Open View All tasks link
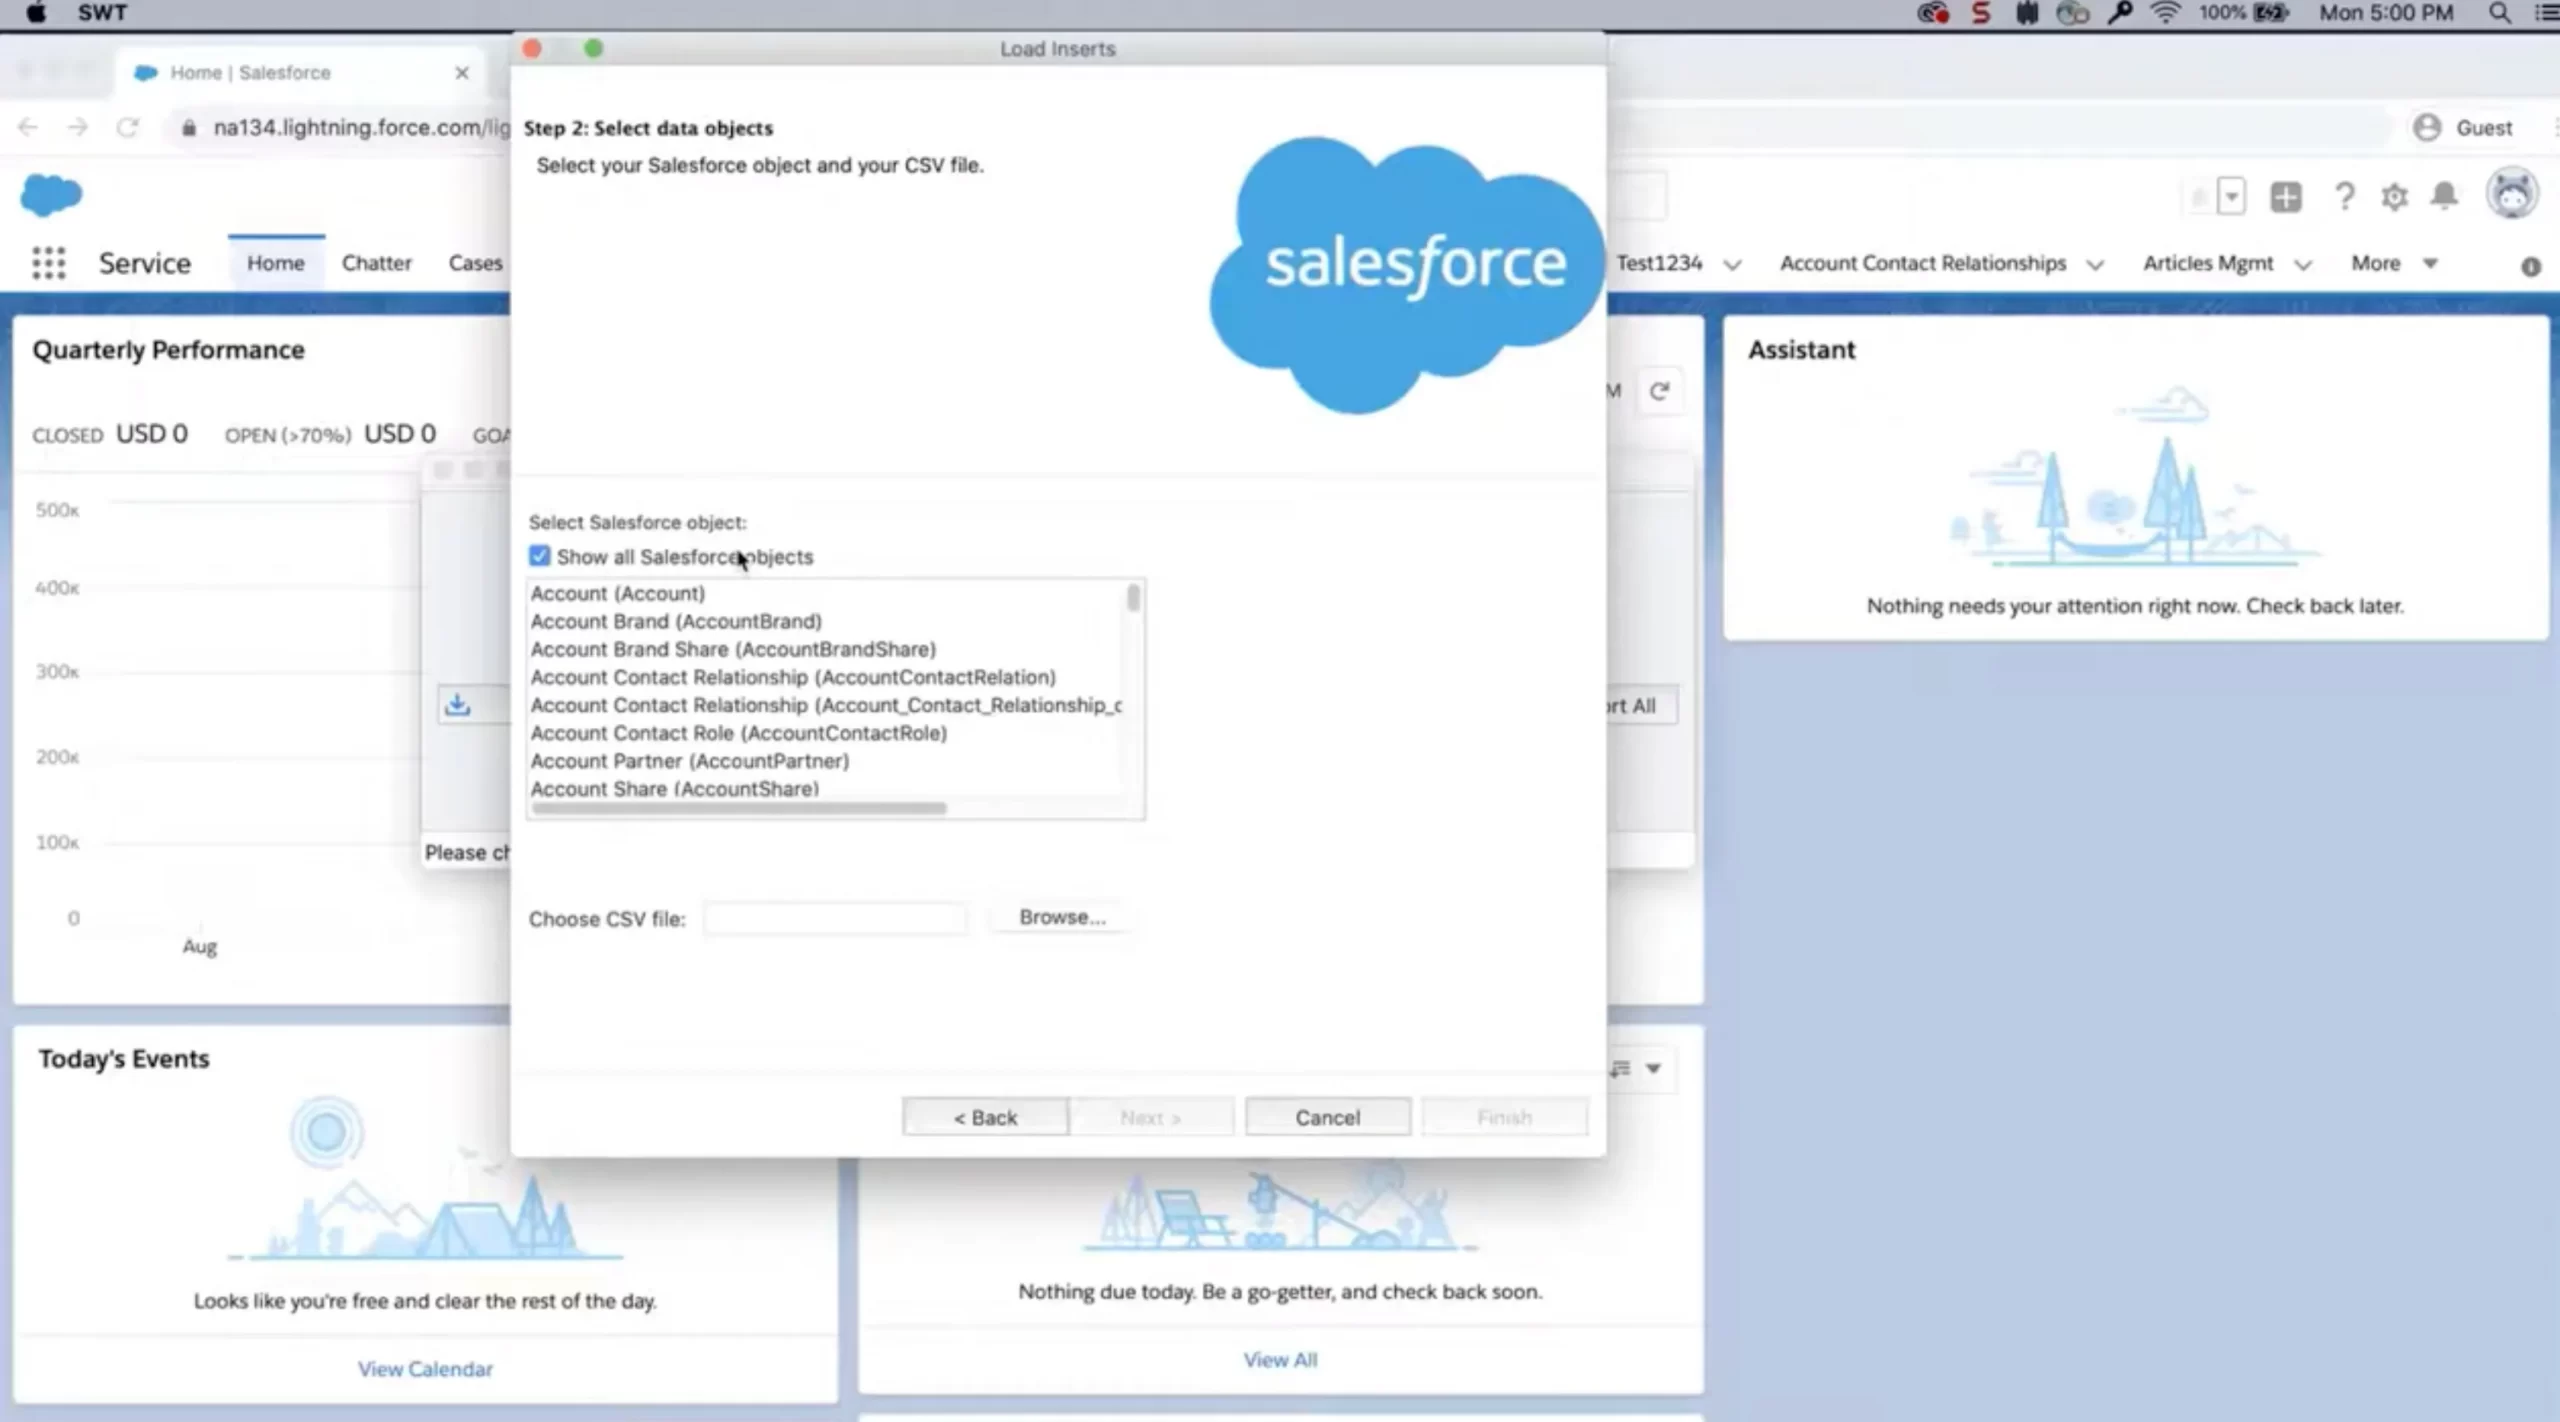The width and height of the screenshot is (2560, 1422). (1280, 1360)
